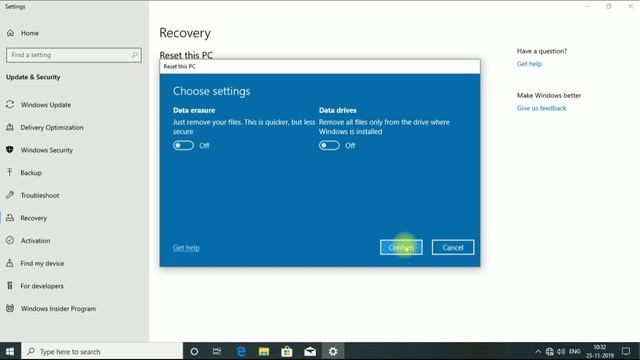The image size is (640, 360).
Task: Click the Windows Security shield icon
Action: [10, 150]
